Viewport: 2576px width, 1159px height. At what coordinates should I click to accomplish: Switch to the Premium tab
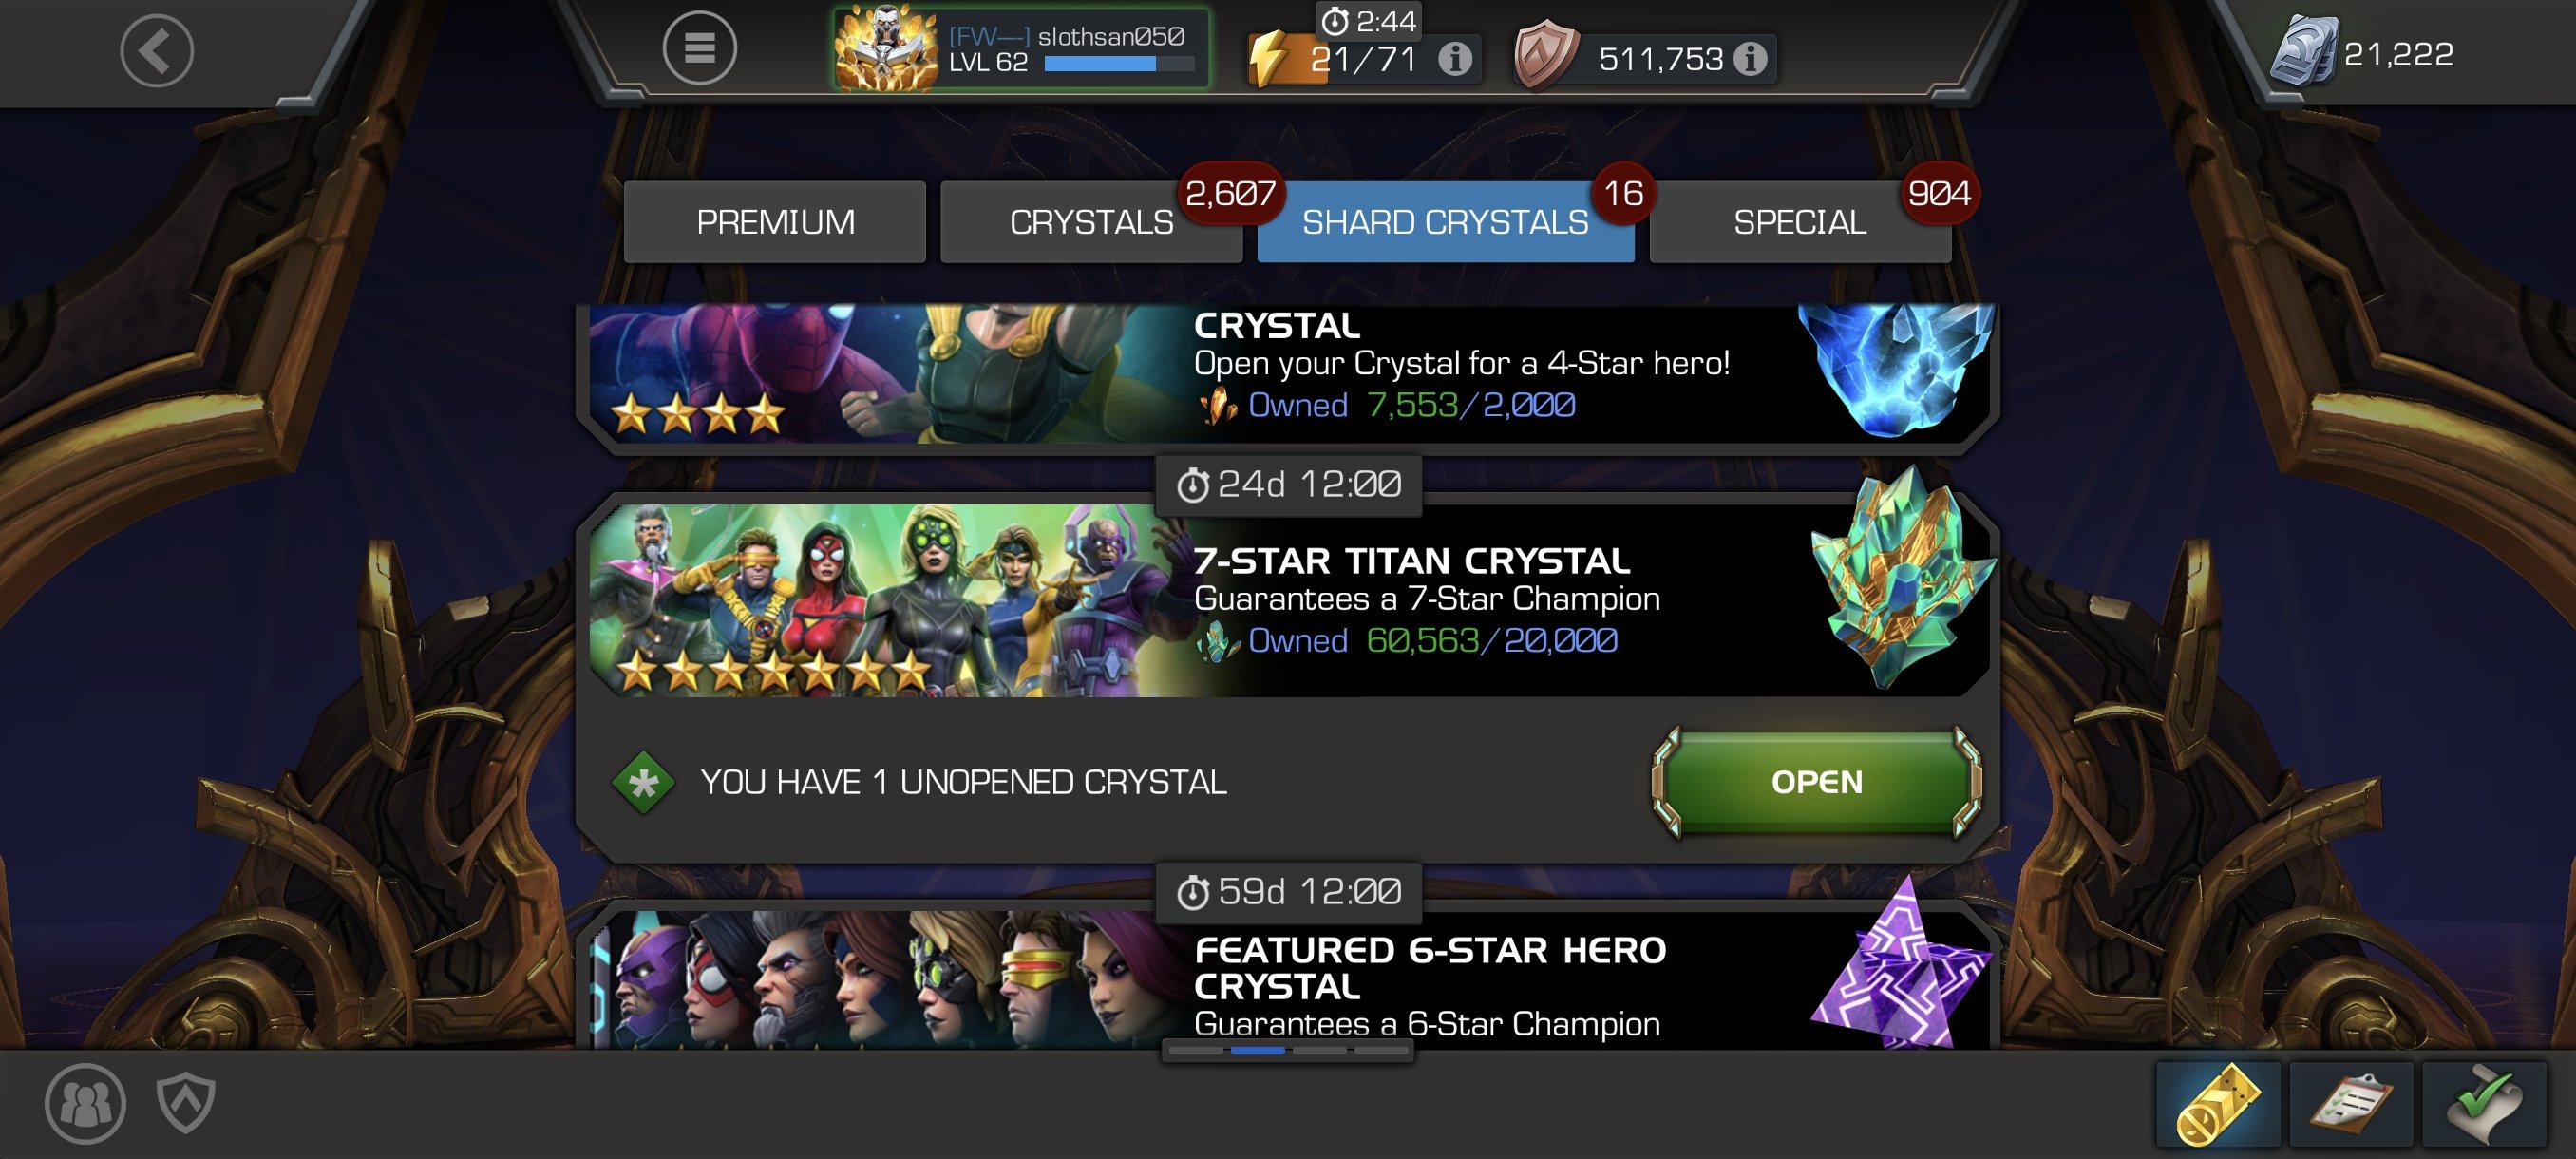[775, 222]
